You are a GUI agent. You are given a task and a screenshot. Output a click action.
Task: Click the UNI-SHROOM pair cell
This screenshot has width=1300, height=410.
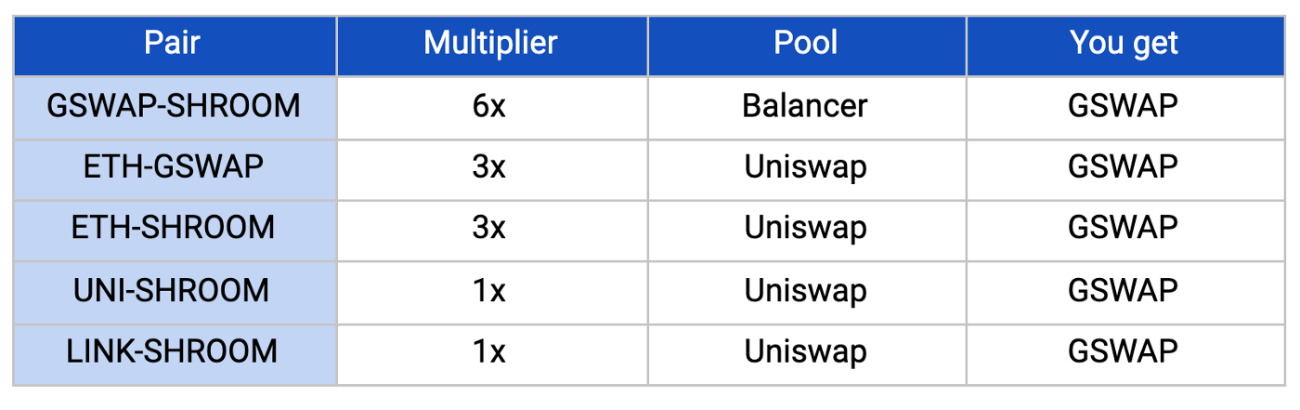click(x=174, y=290)
